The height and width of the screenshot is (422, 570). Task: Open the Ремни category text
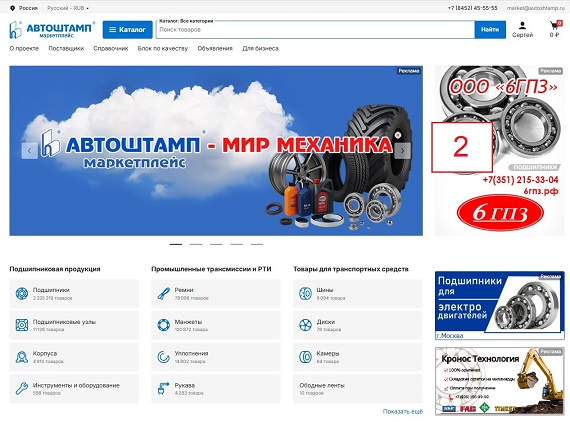pyautogui.click(x=184, y=290)
